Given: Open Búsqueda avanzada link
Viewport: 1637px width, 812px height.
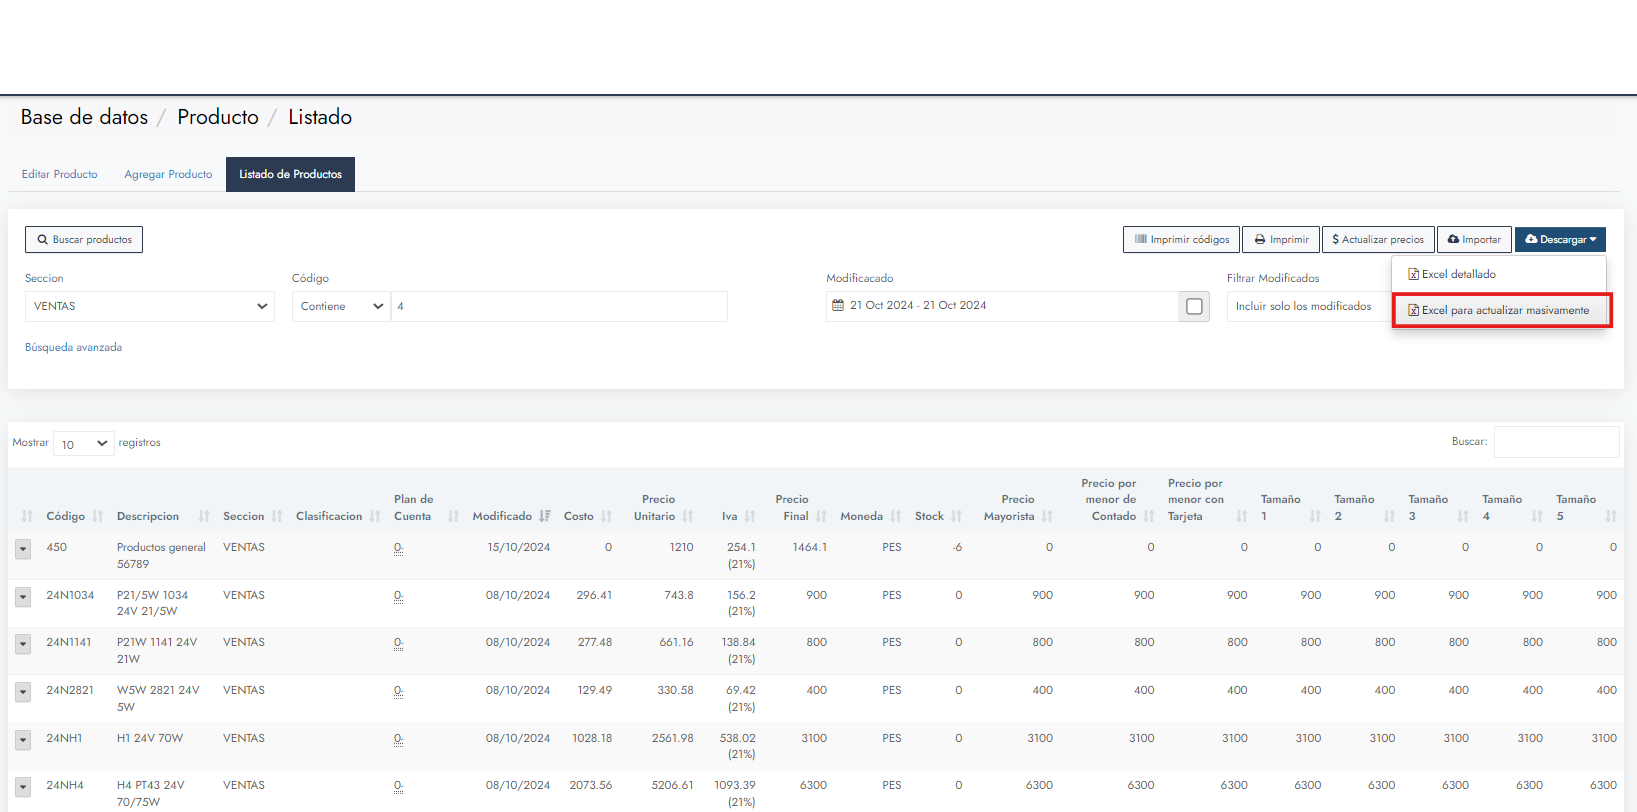Looking at the screenshot, I should (x=73, y=347).
